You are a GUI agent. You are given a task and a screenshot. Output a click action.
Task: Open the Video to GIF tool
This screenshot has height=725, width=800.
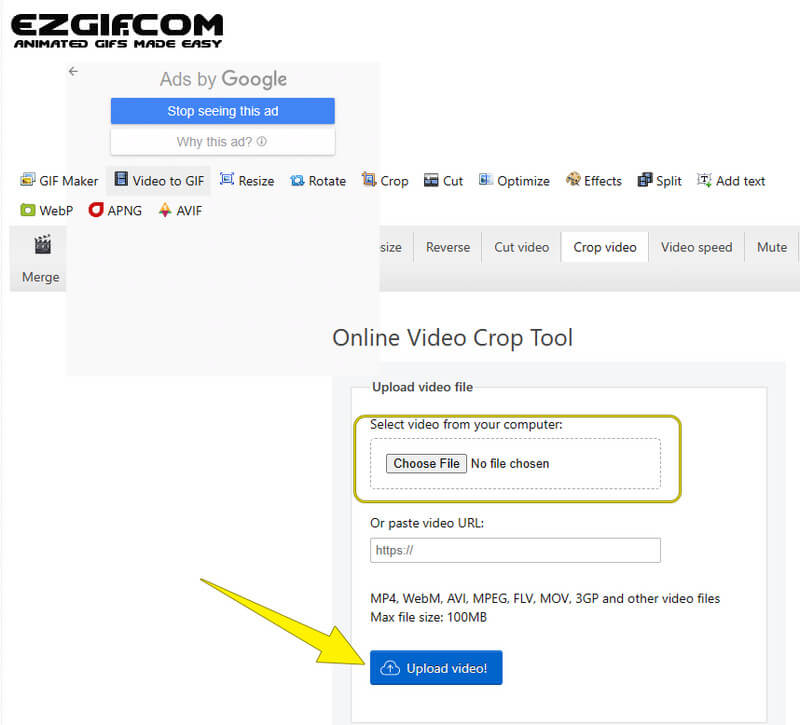[159, 181]
